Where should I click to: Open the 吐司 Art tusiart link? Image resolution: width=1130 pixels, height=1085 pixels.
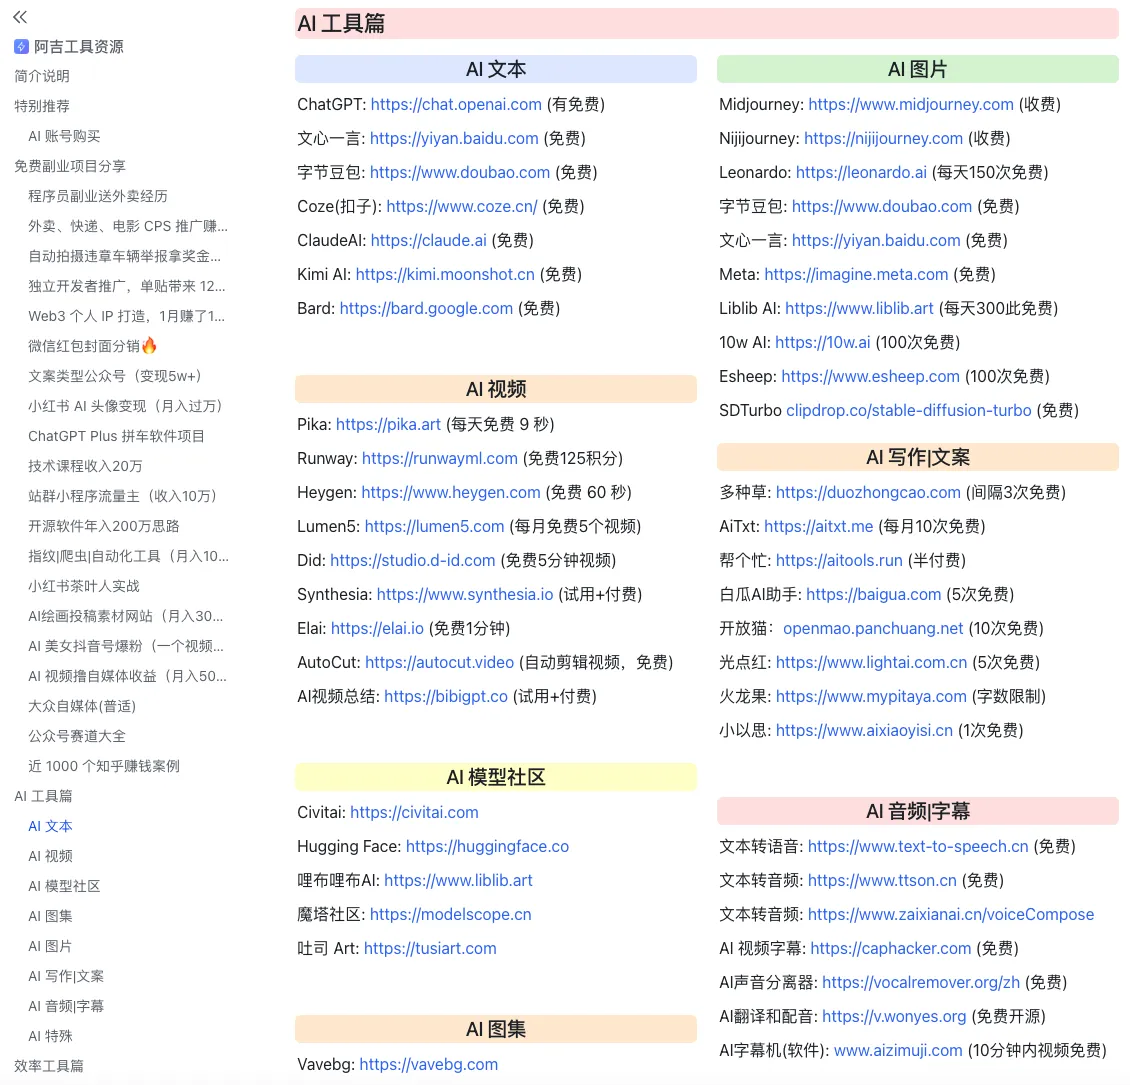click(x=430, y=949)
